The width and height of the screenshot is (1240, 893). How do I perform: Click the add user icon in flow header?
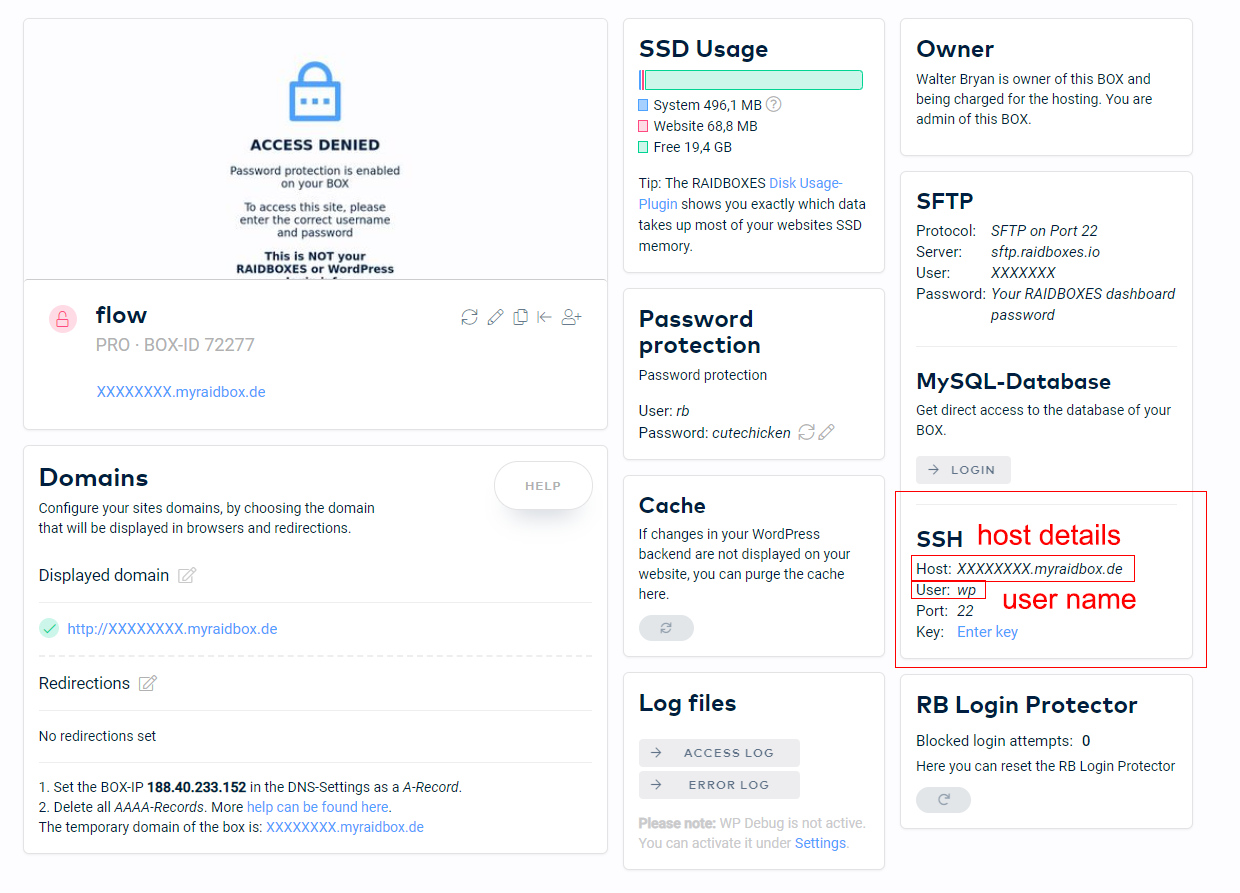coord(572,317)
